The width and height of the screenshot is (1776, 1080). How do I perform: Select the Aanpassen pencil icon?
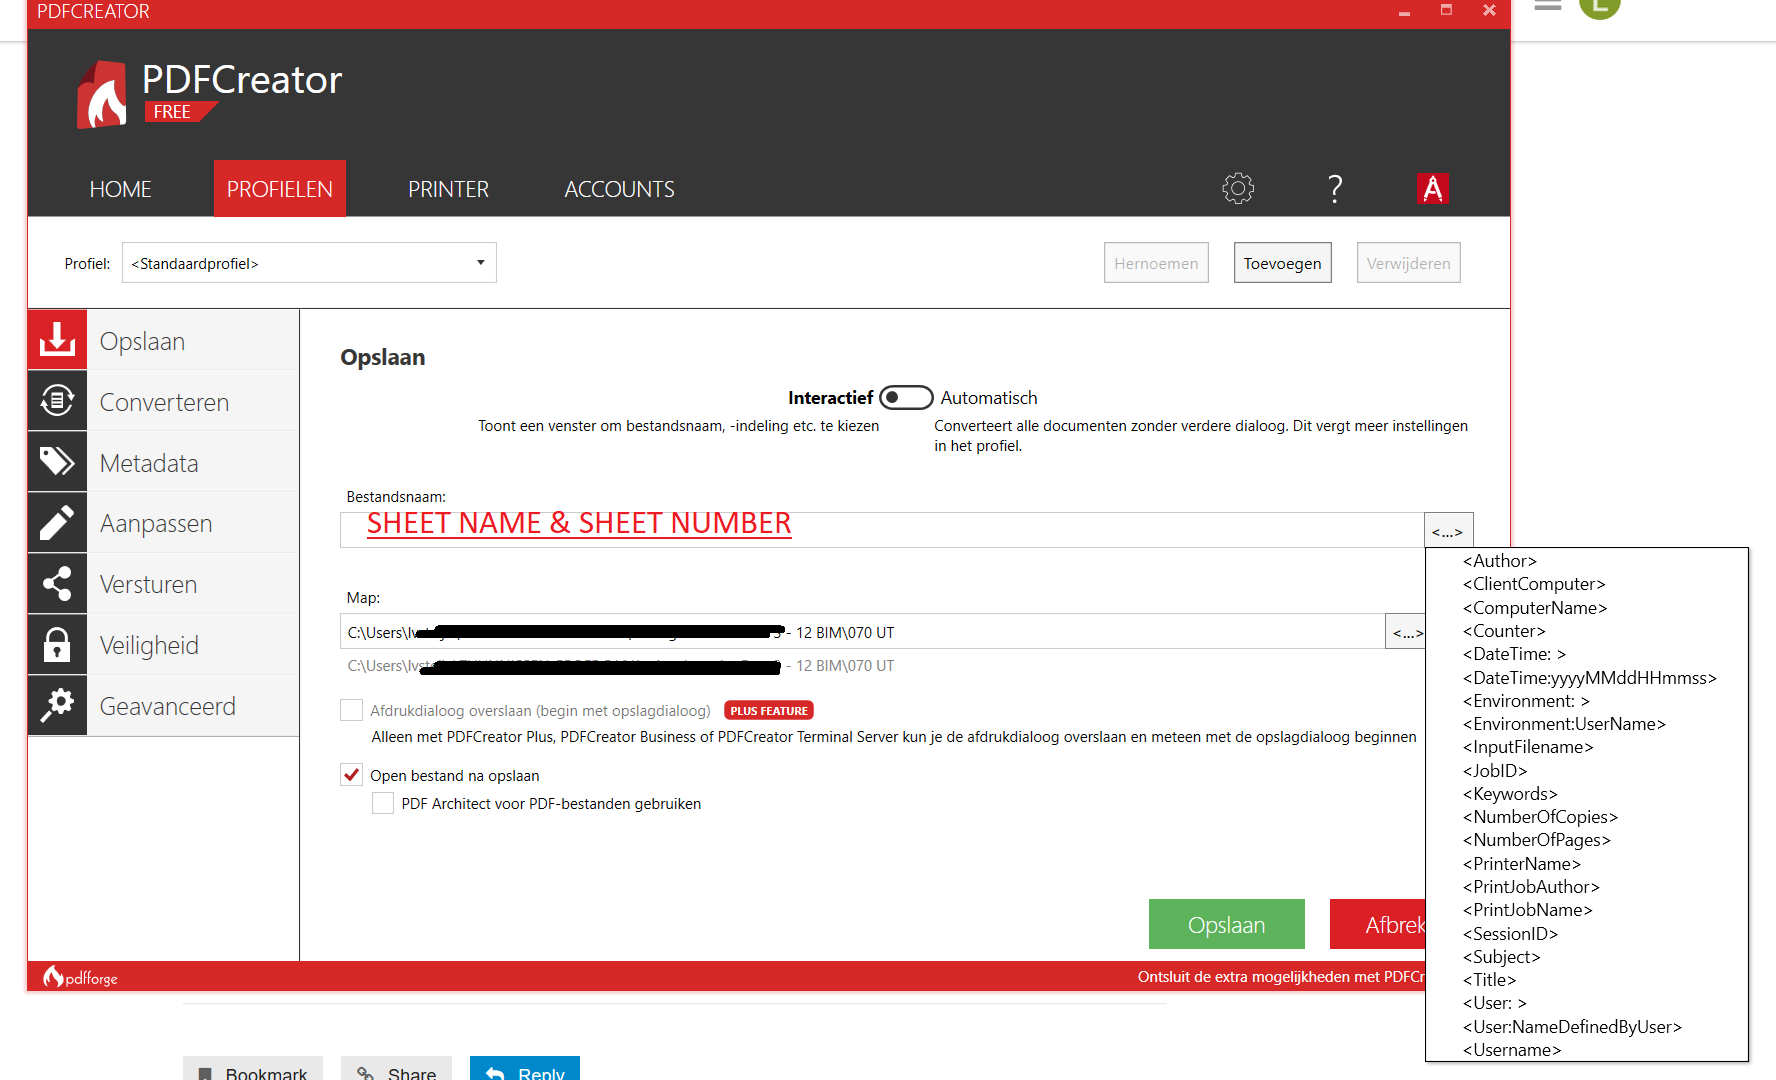[x=57, y=523]
